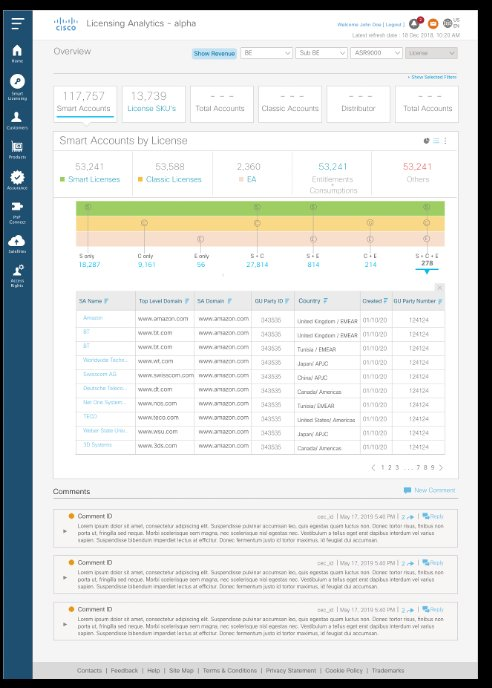Expand the third comment's triangle
492x688 pixels.
(65, 624)
